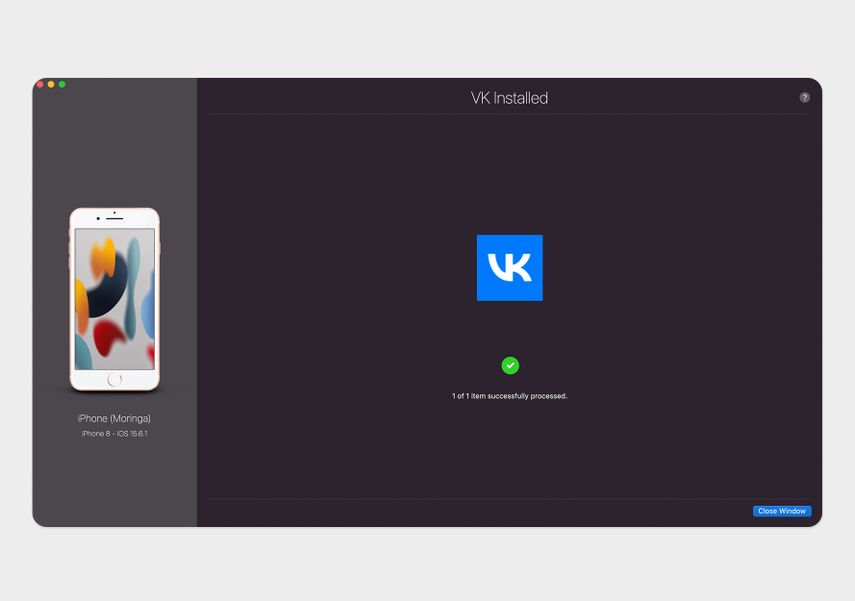This screenshot has width=855, height=601.
Task: Minimize the window with the yellow button
Action: click(51, 85)
